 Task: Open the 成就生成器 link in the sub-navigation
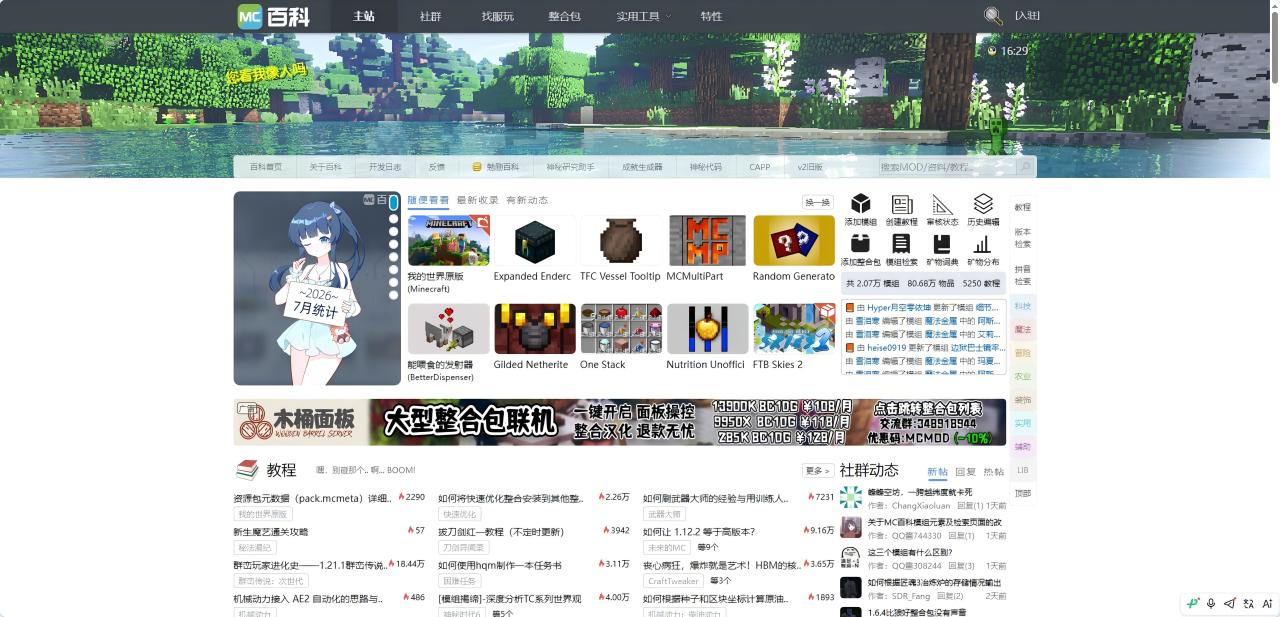pos(642,167)
